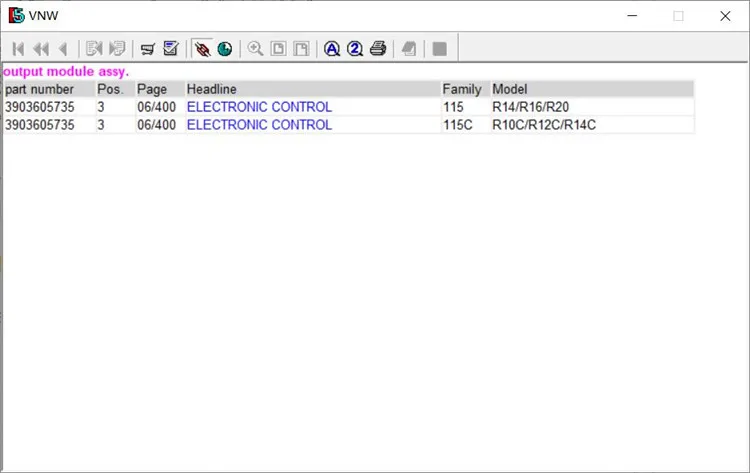Click the greyed document-with-right-arrow icon
The image size is (750, 473).
coord(117,48)
